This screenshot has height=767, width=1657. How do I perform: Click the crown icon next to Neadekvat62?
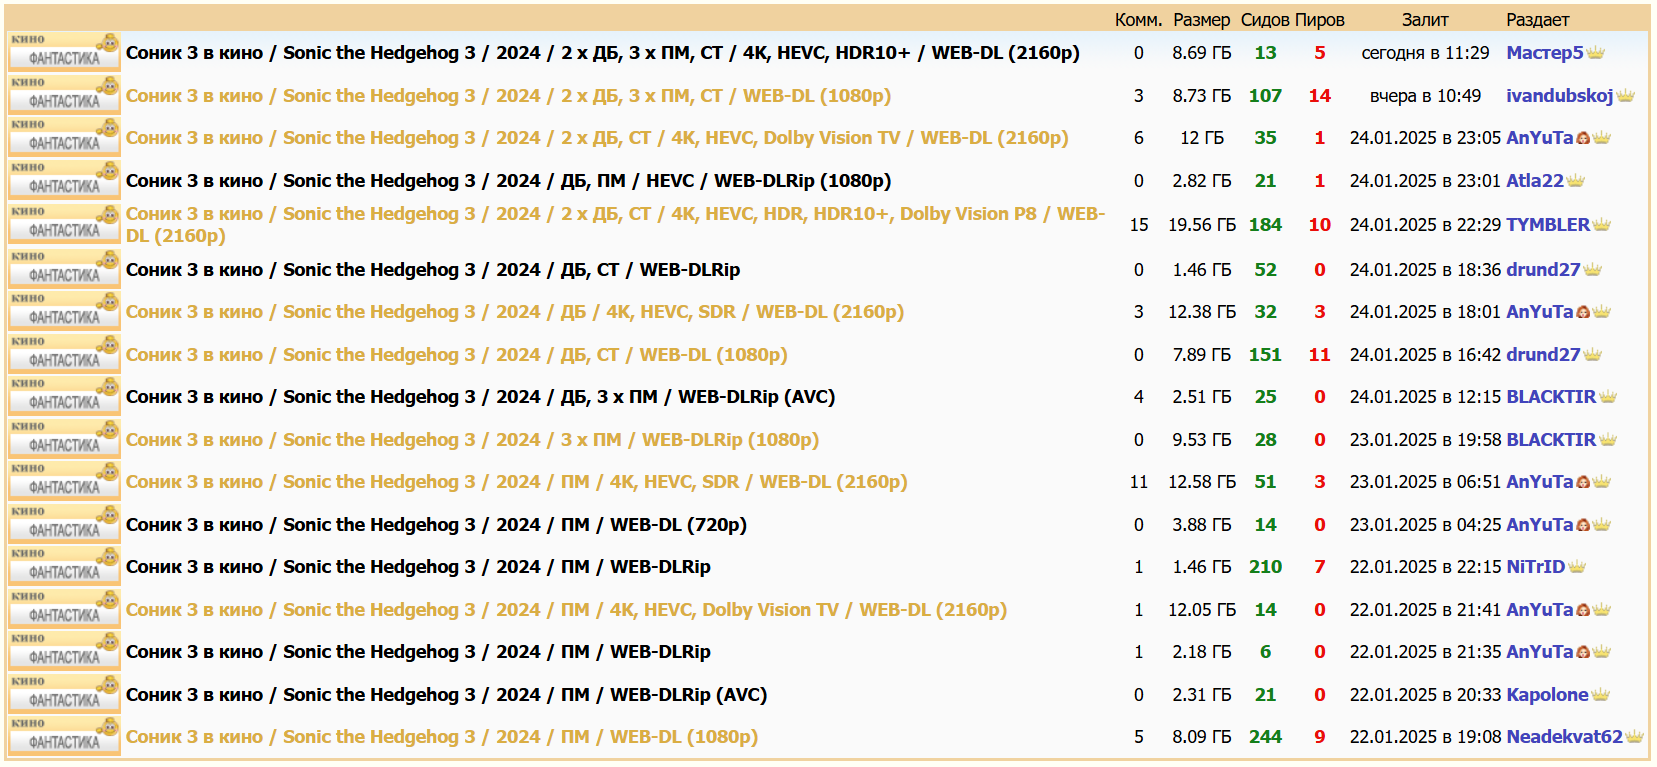pyautogui.click(x=1634, y=737)
